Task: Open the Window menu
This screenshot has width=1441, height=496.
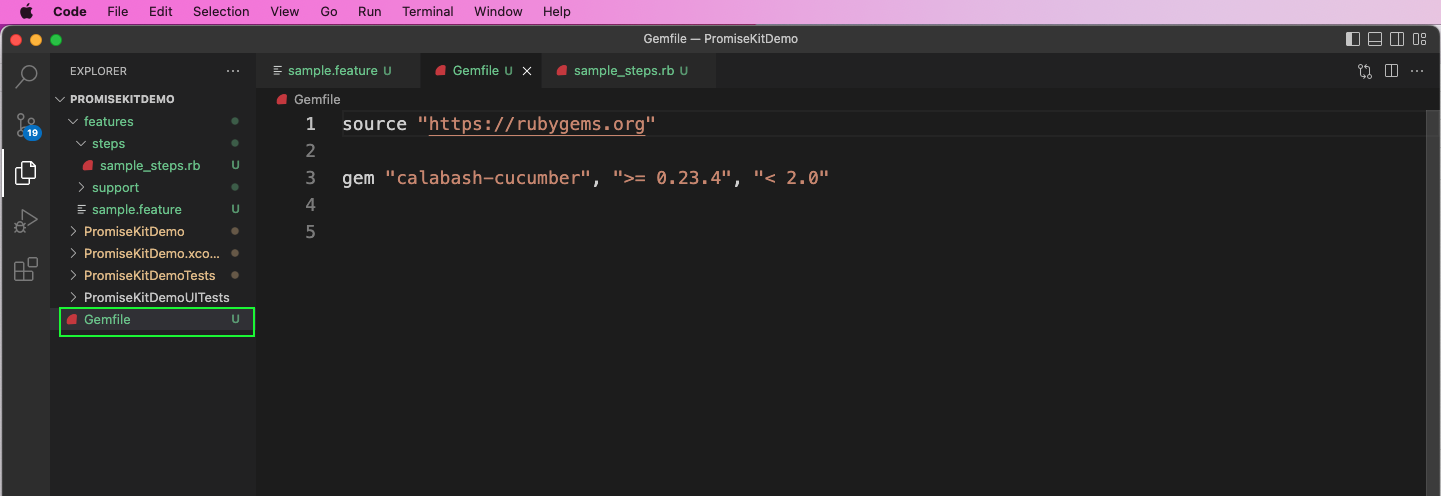Action: point(498,12)
